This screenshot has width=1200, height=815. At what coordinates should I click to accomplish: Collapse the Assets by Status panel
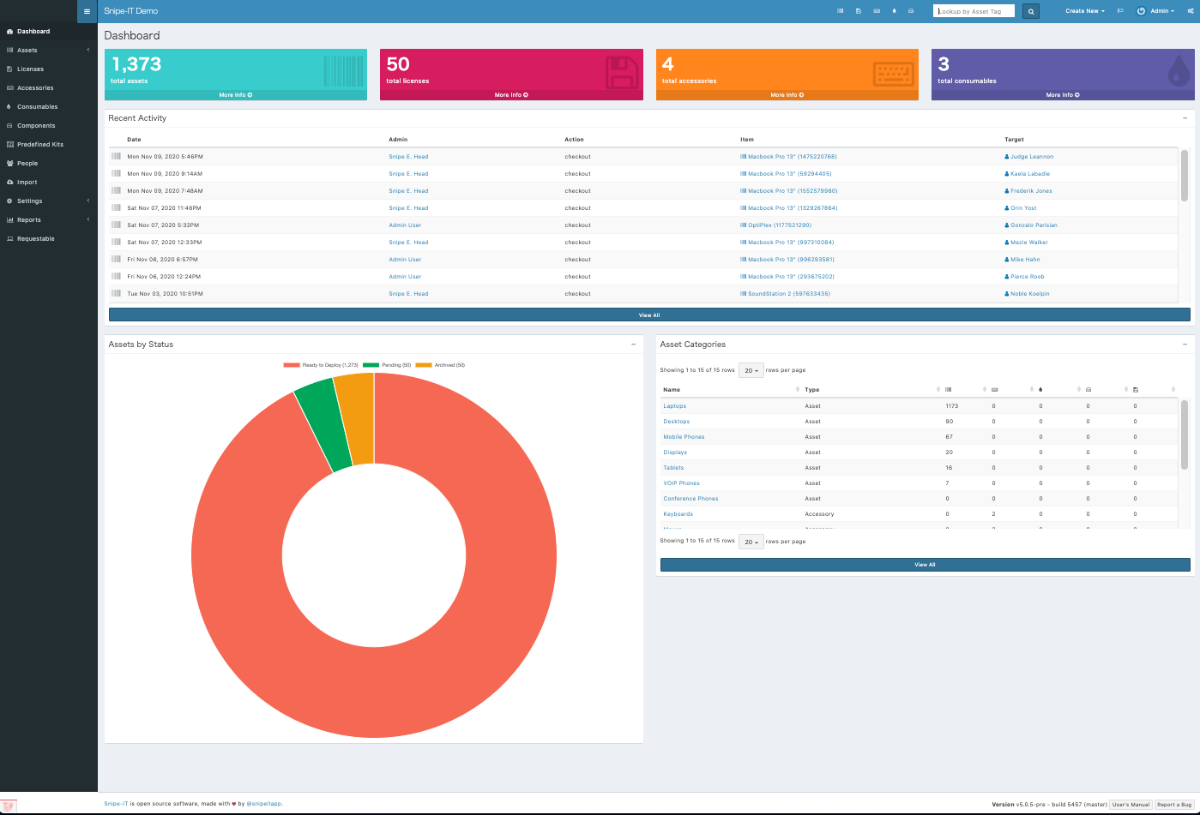tap(633, 344)
